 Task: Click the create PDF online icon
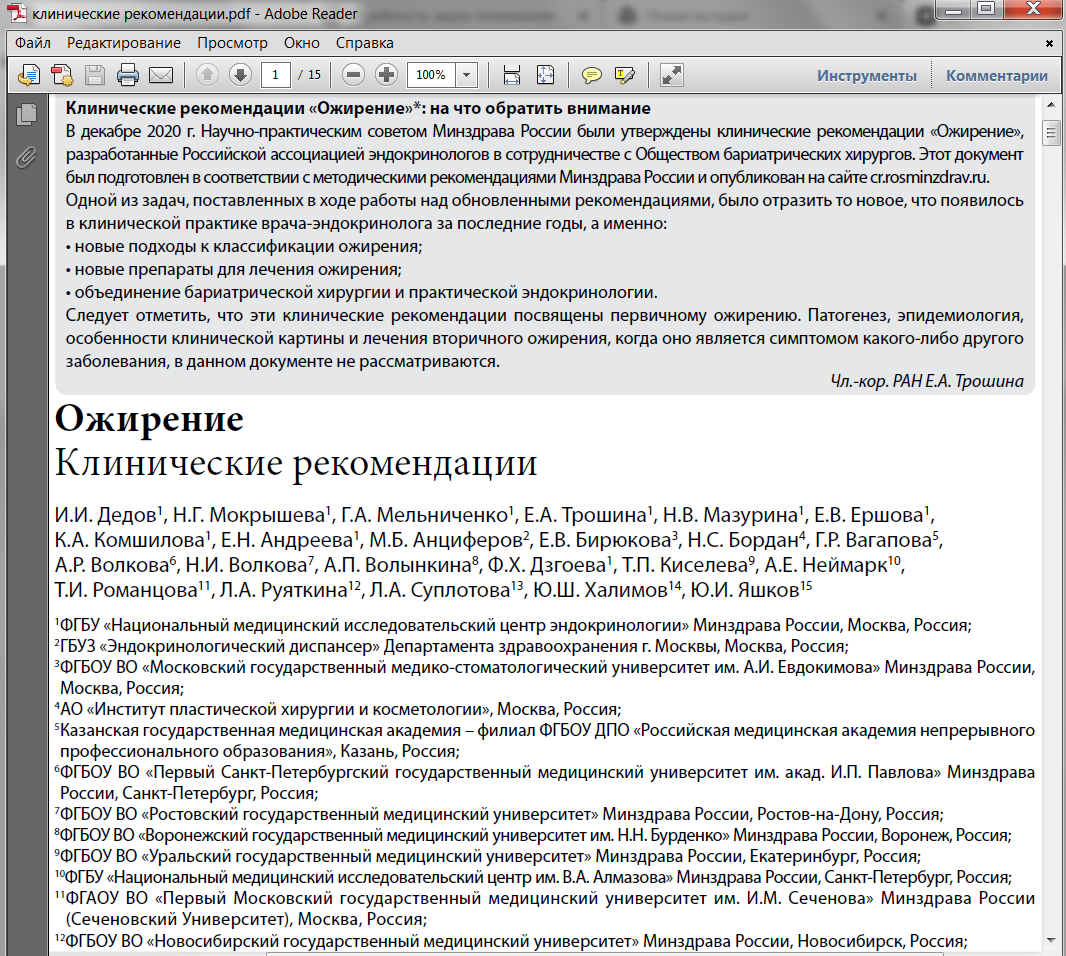(x=29, y=75)
